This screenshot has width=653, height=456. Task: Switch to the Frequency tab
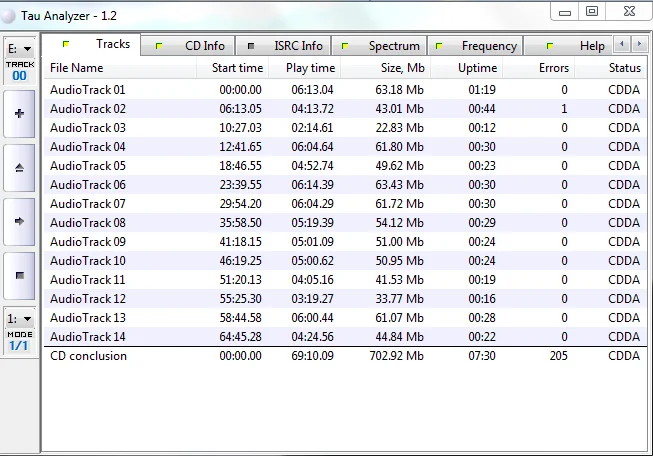point(475,46)
